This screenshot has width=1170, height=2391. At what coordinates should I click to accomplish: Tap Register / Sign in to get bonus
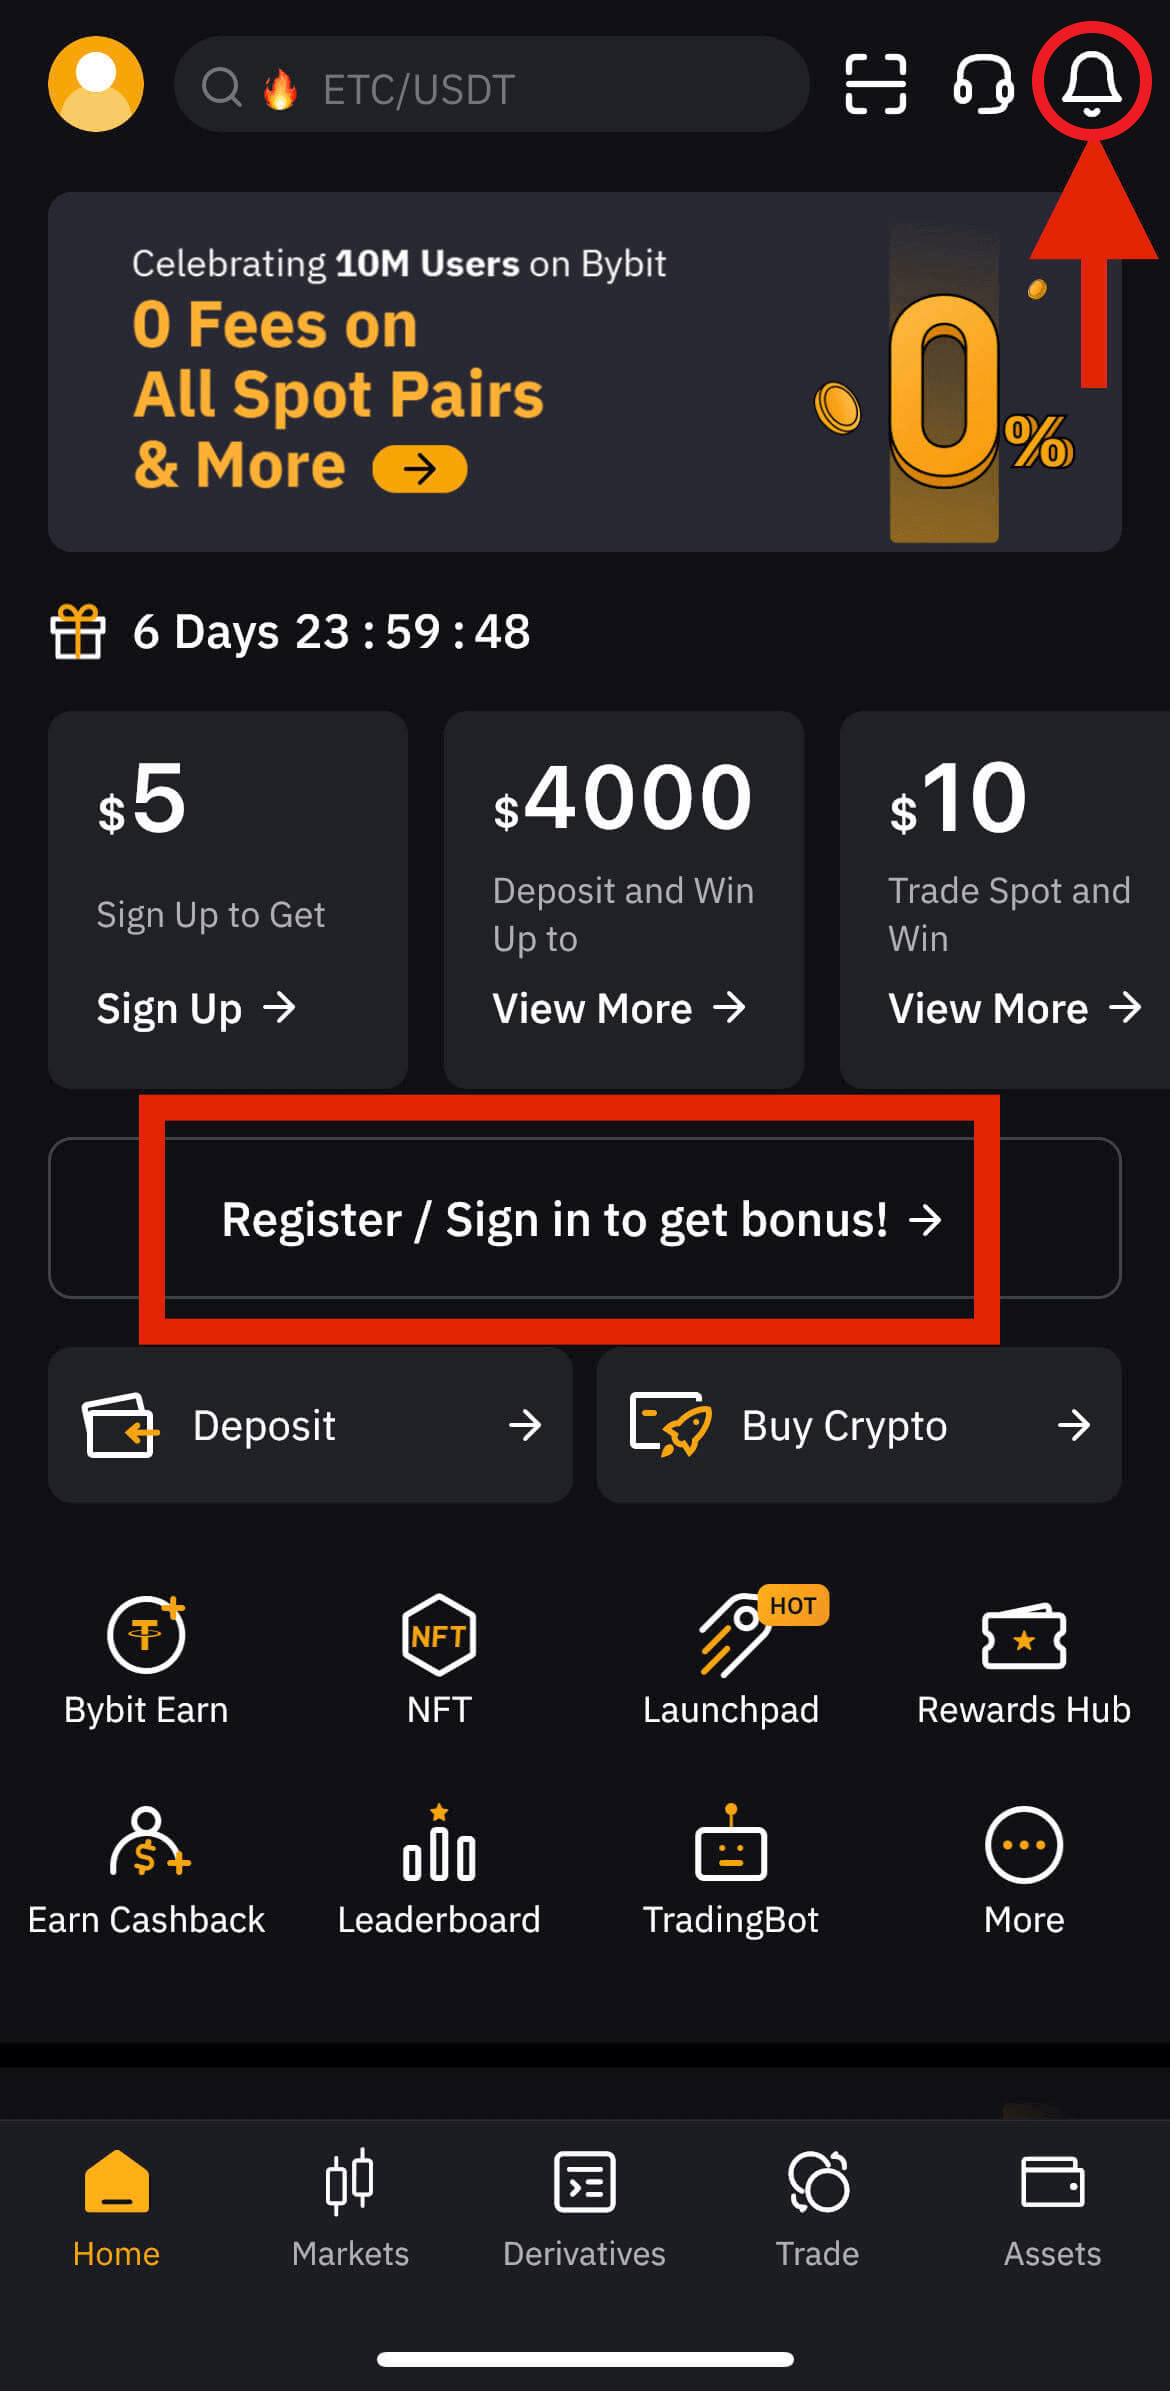click(584, 1218)
